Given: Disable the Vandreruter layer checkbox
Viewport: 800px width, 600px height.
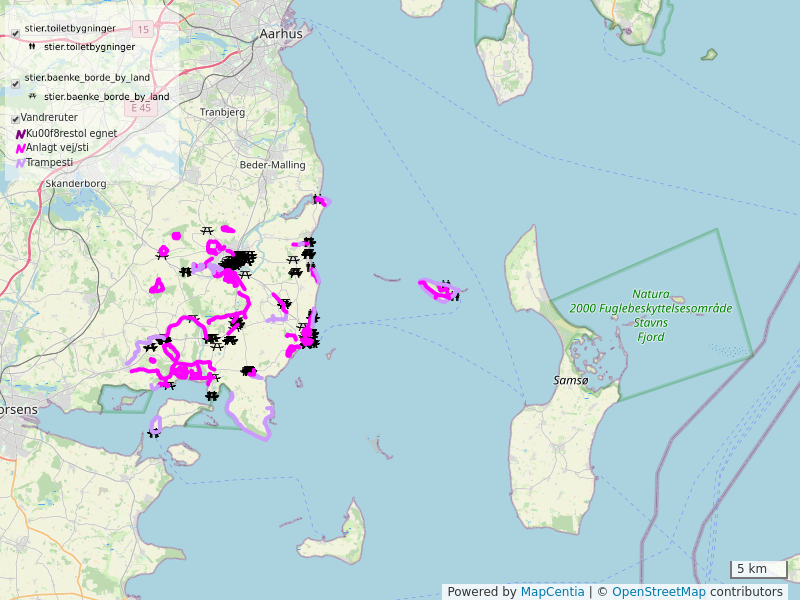Looking at the screenshot, I should point(15,119).
